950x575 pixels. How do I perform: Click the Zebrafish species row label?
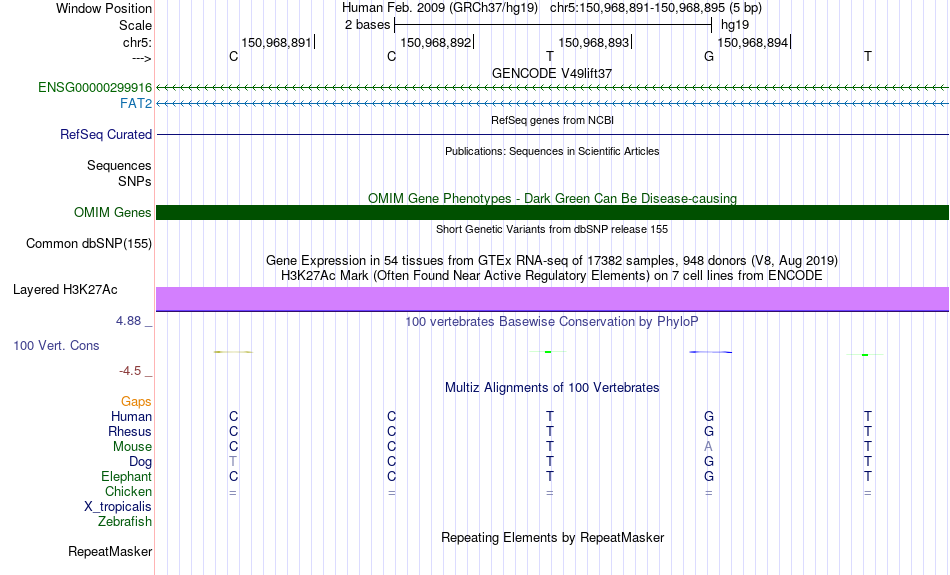125,521
